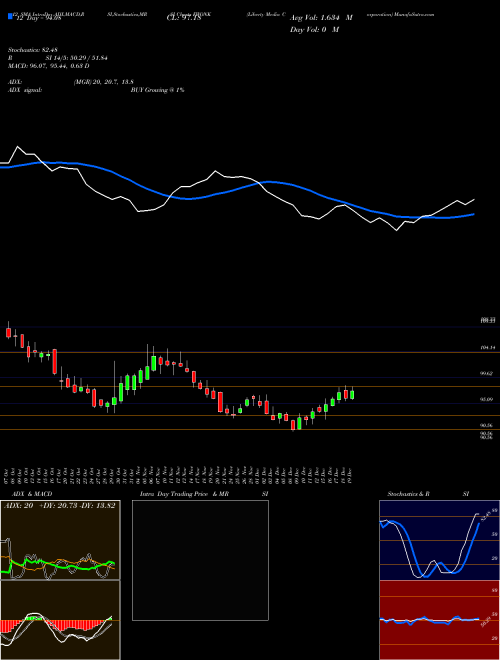The image size is (500, 660).
Task: Select the 'Avg Vol: 1.634 M' reading
Action: [x=321, y=18]
